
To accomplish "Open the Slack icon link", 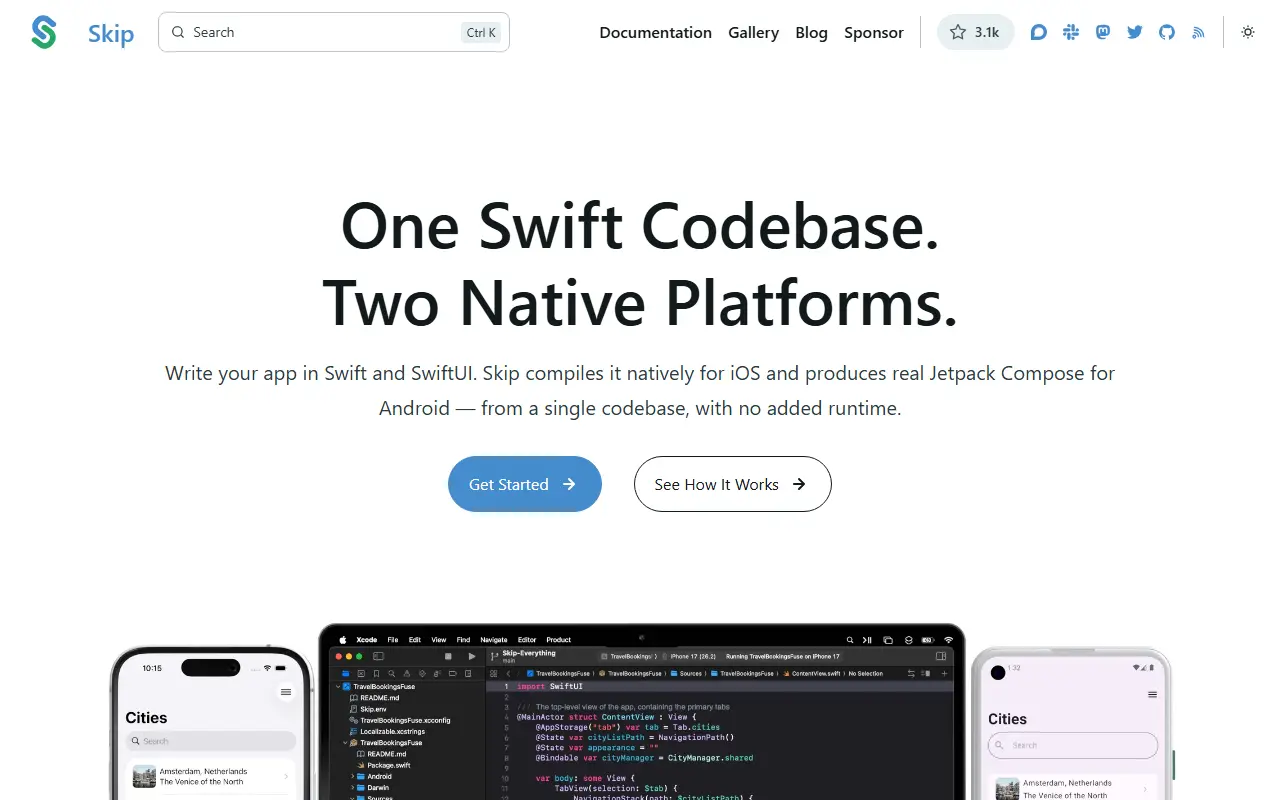I will pyautogui.click(x=1071, y=32).
